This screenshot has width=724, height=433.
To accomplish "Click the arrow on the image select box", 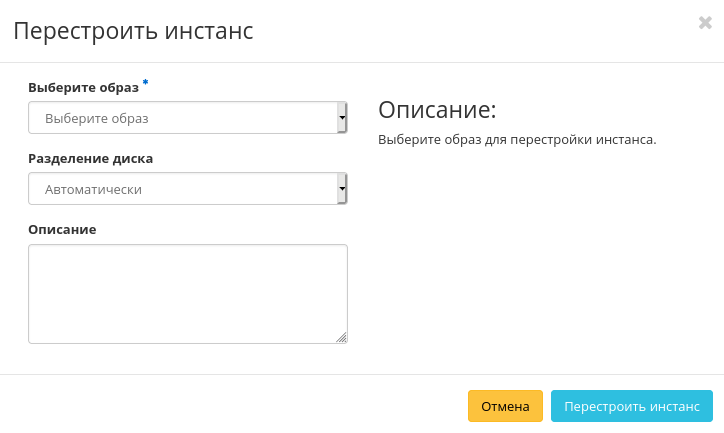I will [x=342, y=118].
